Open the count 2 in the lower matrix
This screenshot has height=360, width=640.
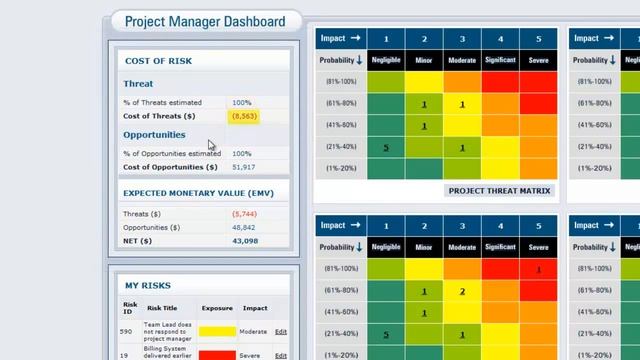[462, 291]
